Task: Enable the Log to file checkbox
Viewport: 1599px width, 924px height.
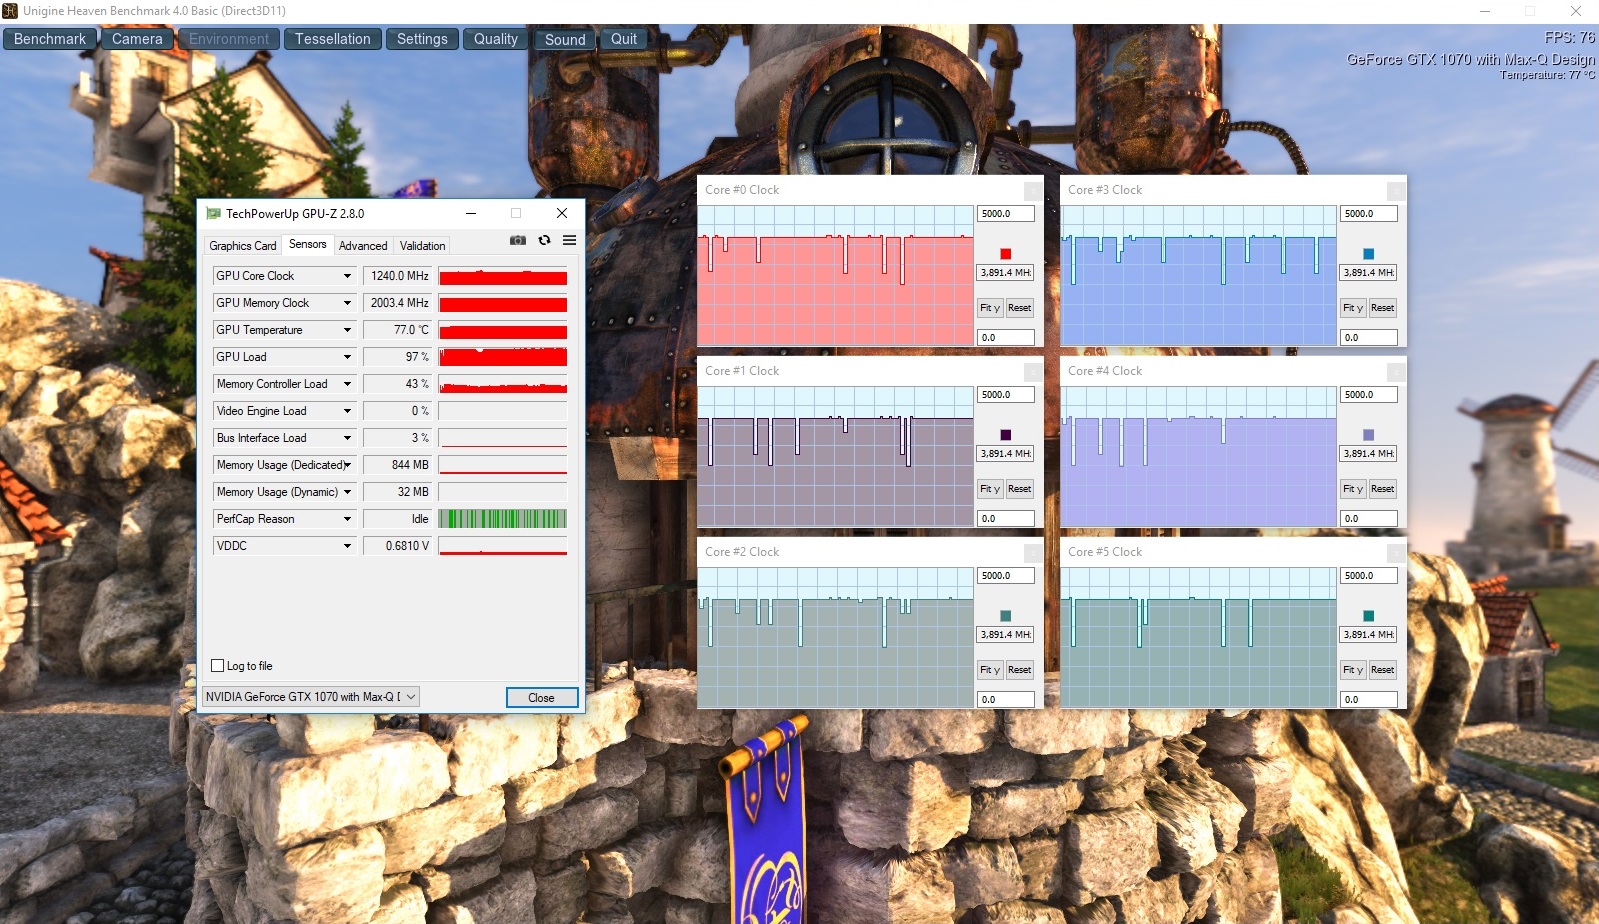Action: (x=218, y=666)
